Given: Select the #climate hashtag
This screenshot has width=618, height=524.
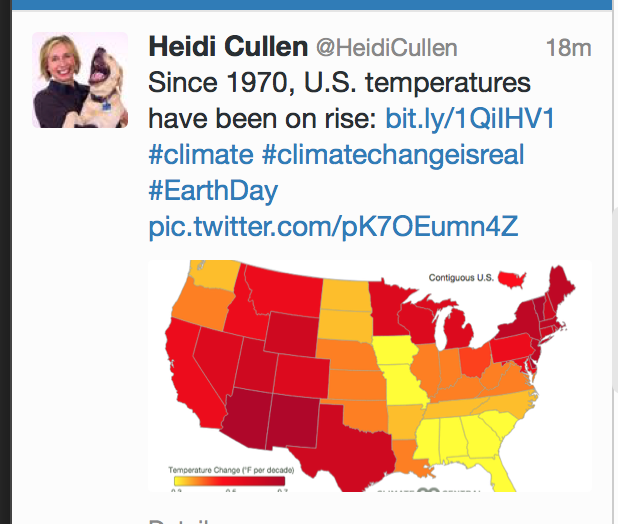Looking at the screenshot, I should [200, 155].
